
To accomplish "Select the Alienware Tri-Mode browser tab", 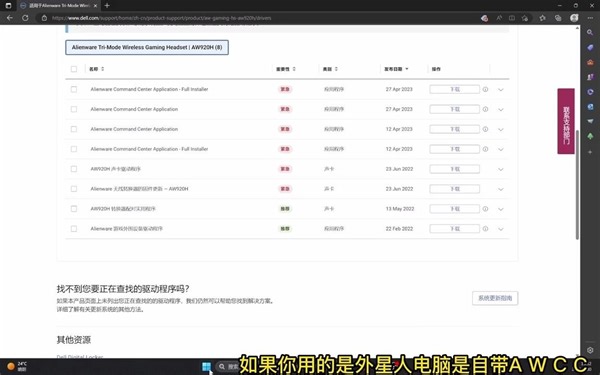I will coord(57,6).
